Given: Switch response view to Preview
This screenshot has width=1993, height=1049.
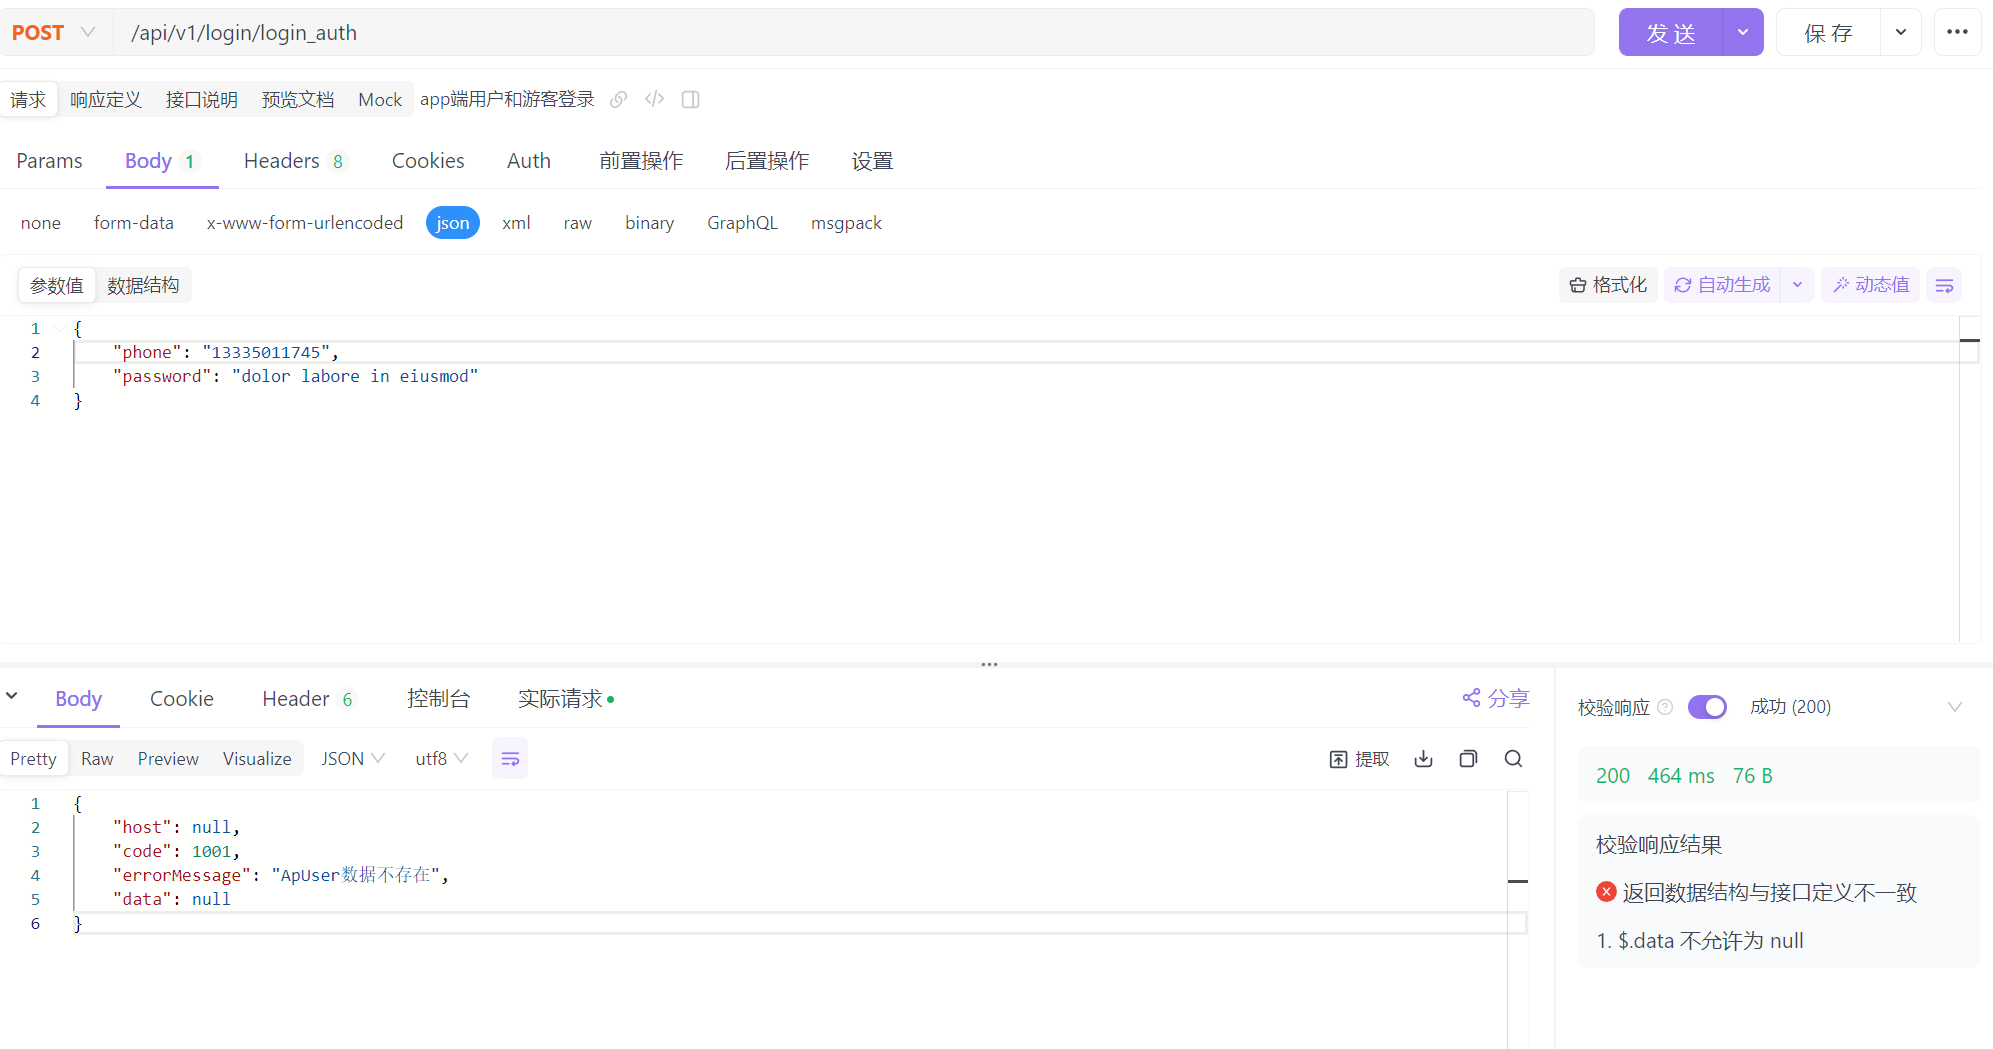Looking at the screenshot, I should [168, 759].
